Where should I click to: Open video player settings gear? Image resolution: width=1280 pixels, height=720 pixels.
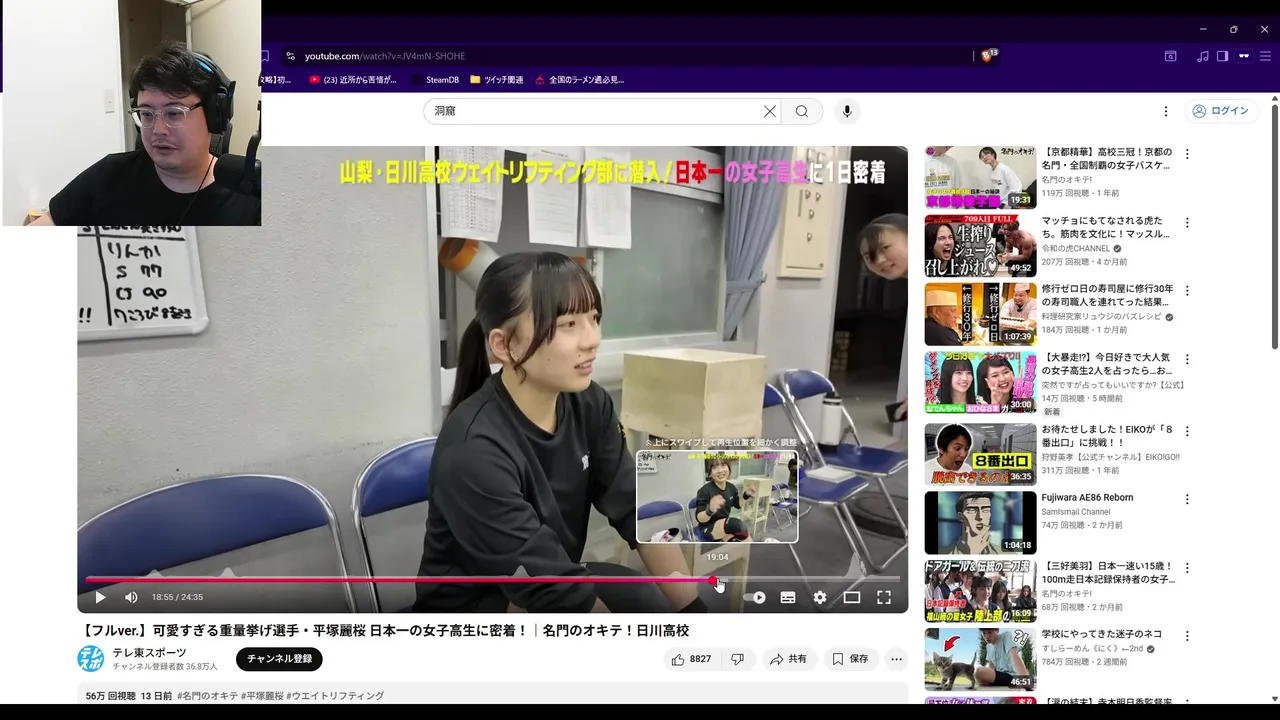pyautogui.click(x=820, y=597)
